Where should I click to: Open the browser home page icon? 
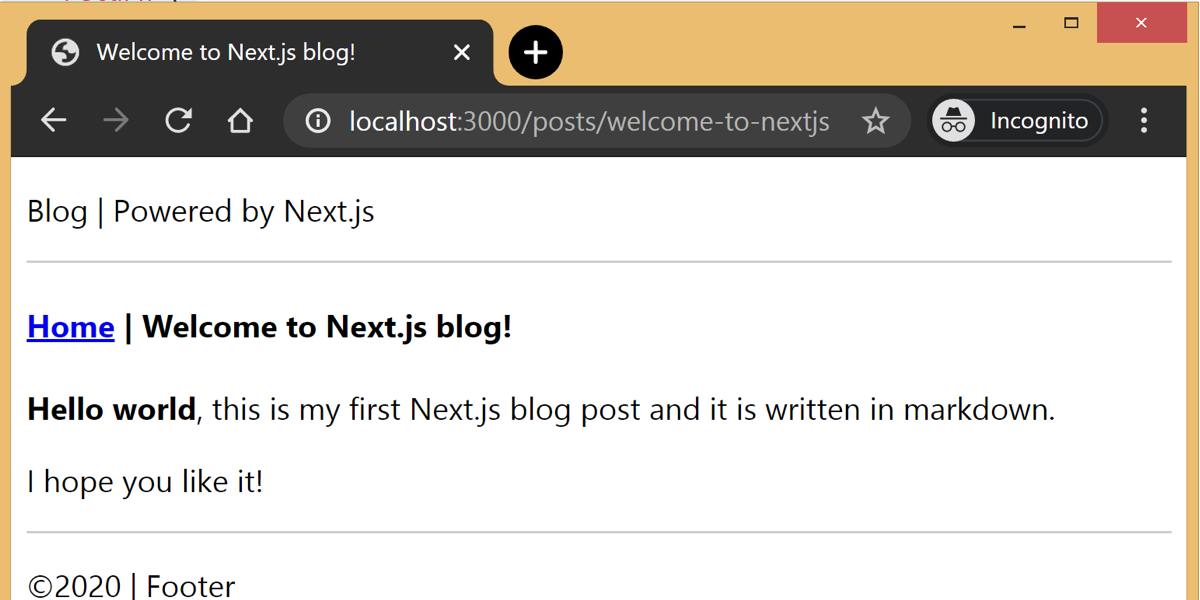click(x=240, y=121)
